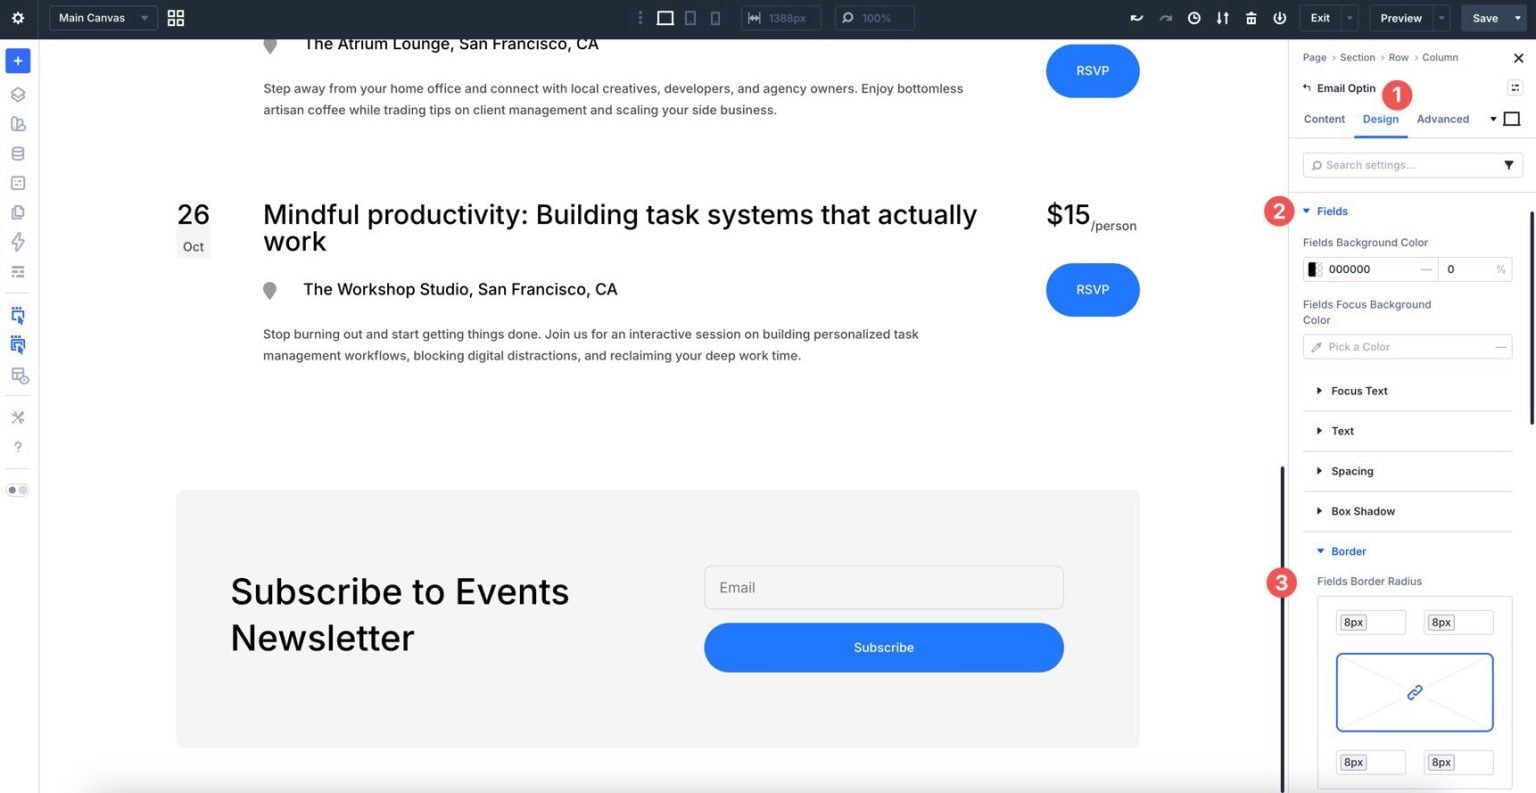The width and height of the screenshot is (1536, 793).
Task: Click the lightning bolt sidebar icon
Action: point(18,242)
